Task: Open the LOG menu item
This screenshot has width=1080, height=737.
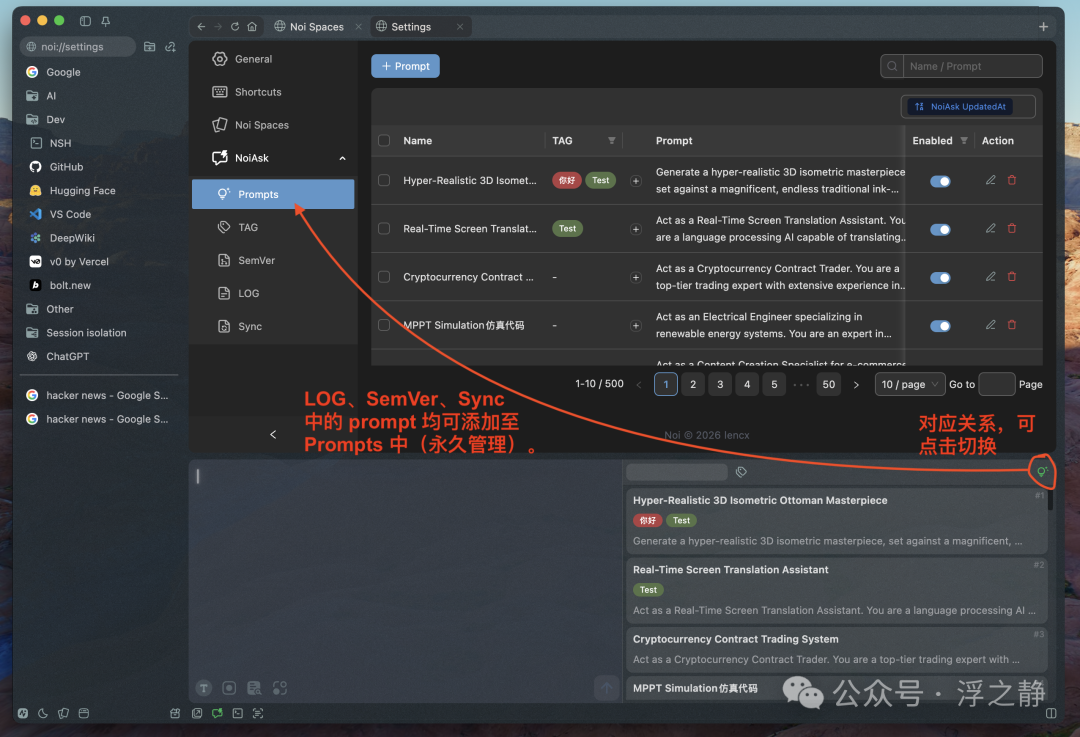Action: [273, 293]
